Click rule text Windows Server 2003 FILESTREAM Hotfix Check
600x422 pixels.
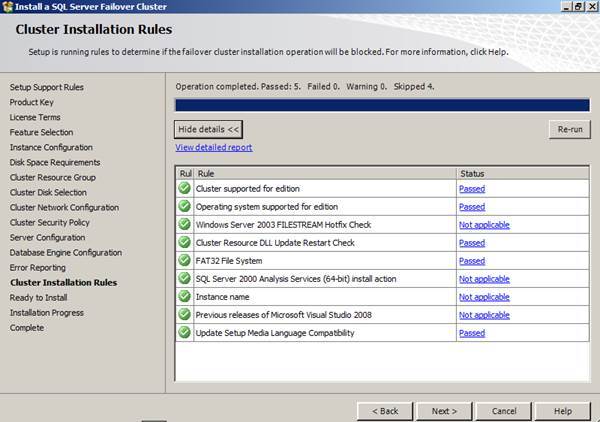pos(283,225)
